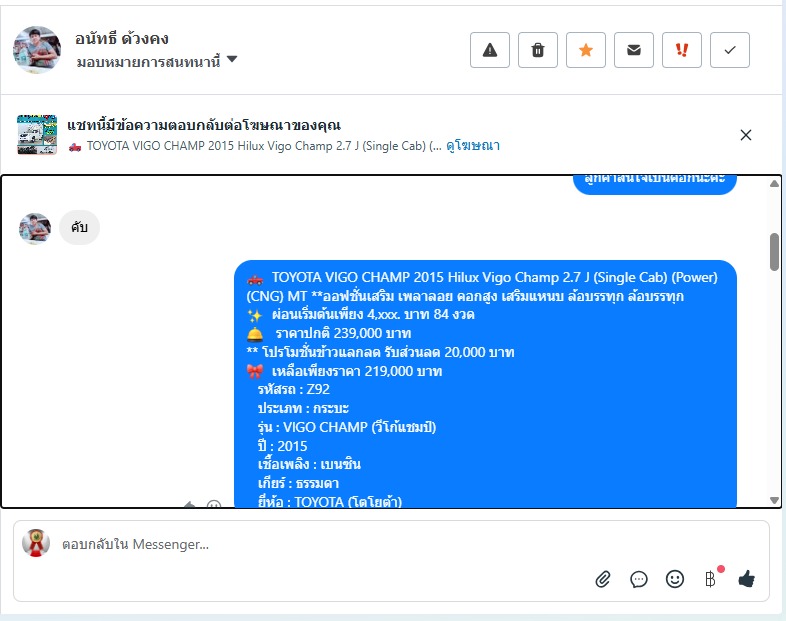Viewport: 786px width, 621px height.
Task: Star this conversation with the orange star
Action: coord(586,50)
